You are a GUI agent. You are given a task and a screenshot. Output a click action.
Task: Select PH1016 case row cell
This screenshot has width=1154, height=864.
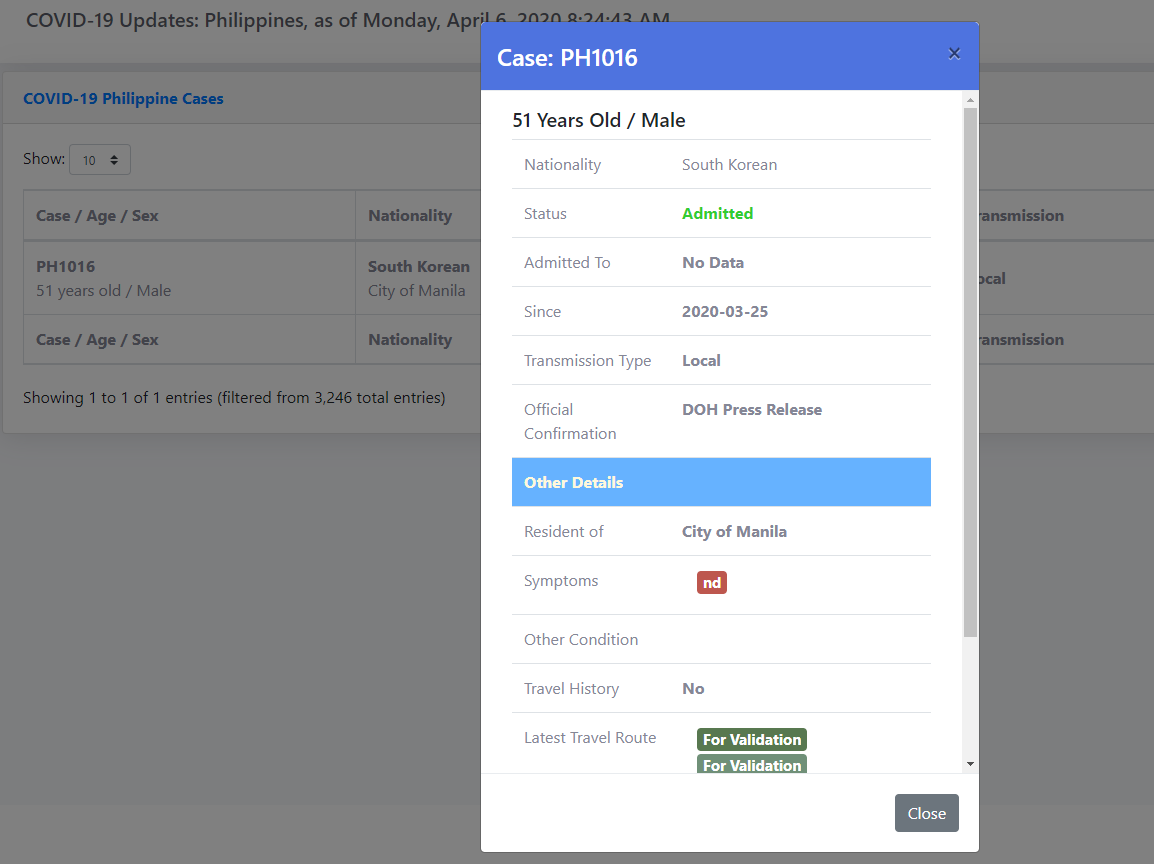[189, 278]
